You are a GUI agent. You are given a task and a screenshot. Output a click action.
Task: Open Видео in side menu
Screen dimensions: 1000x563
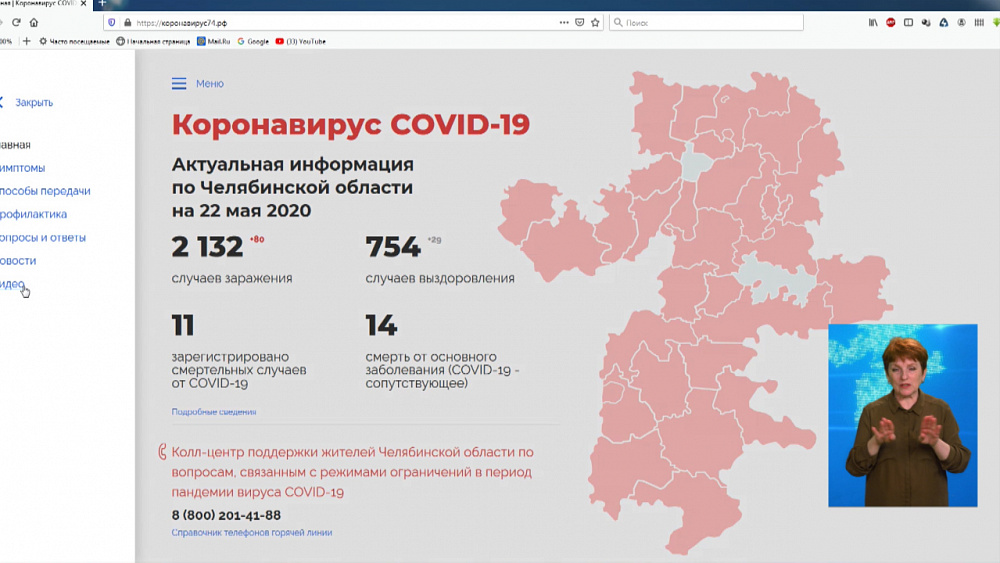12,284
